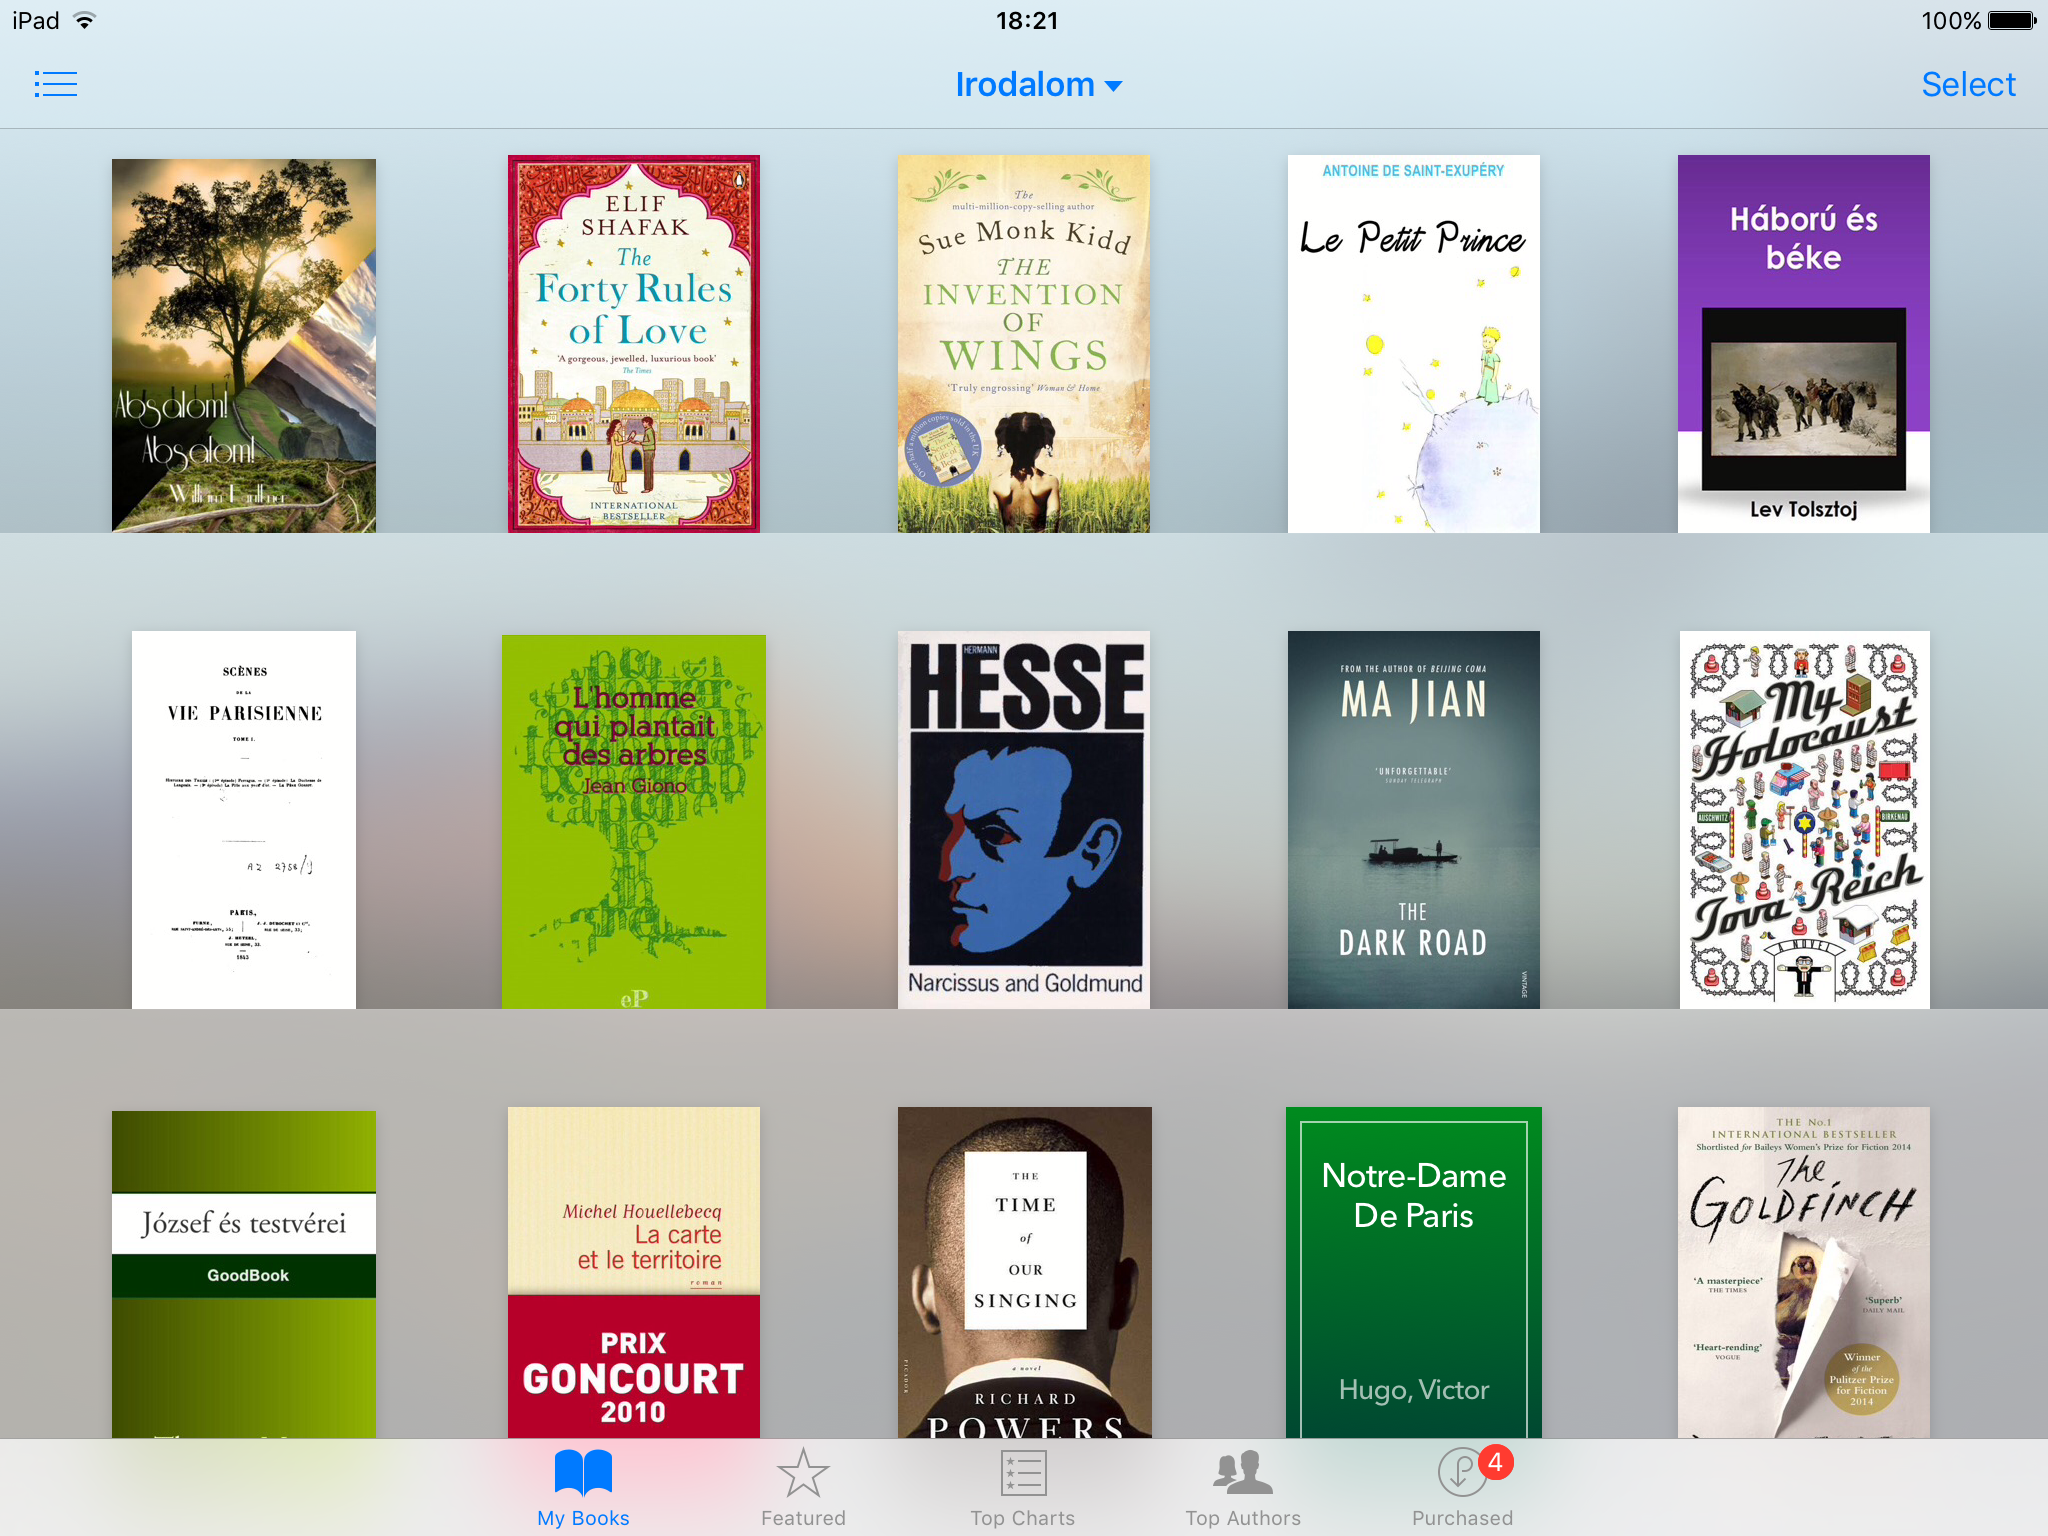Open Notre-Dame De Paris book
Screen dimensions: 2048x1536
click(x=1414, y=1272)
